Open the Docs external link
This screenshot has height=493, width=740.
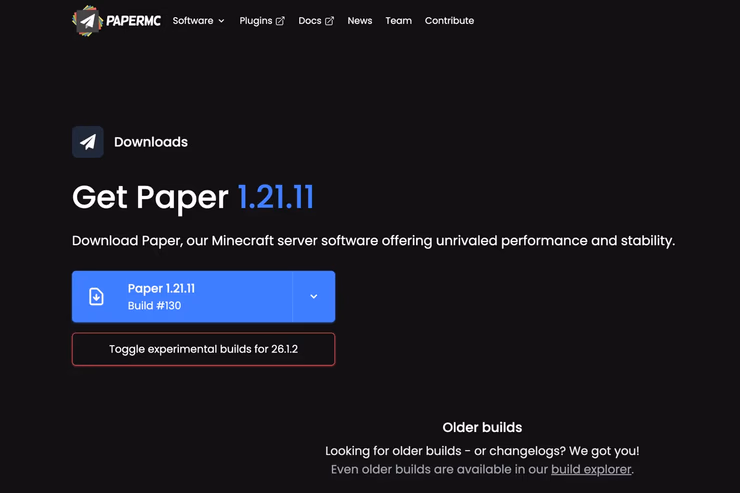(x=316, y=21)
